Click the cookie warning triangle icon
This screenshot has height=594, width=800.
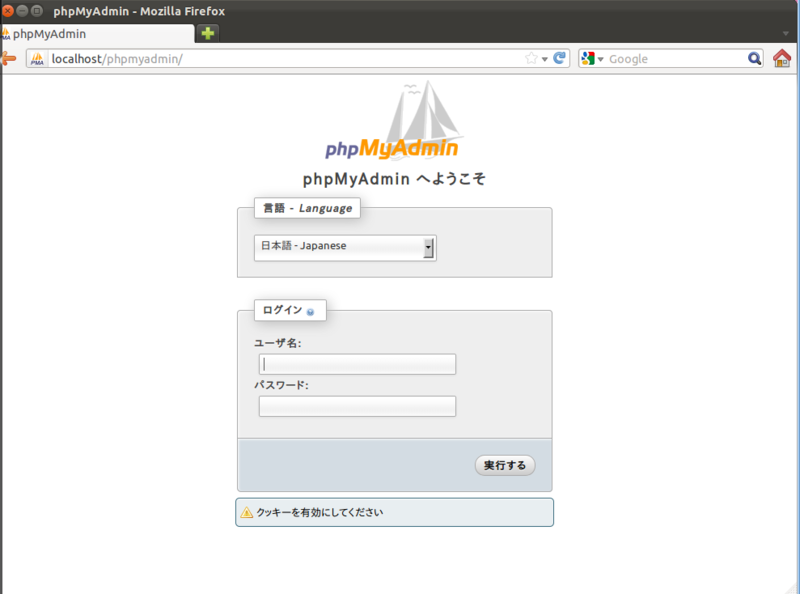tap(246, 512)
